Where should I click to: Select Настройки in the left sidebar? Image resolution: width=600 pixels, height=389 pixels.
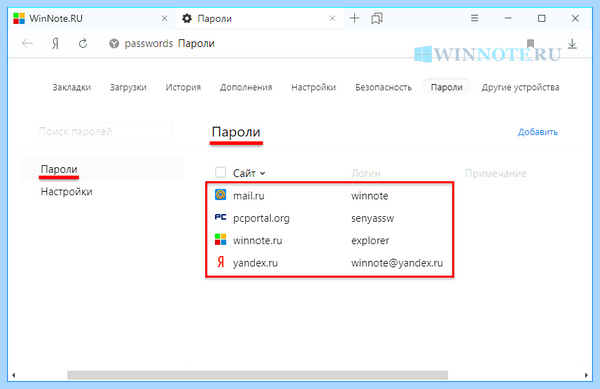point(67,191)
